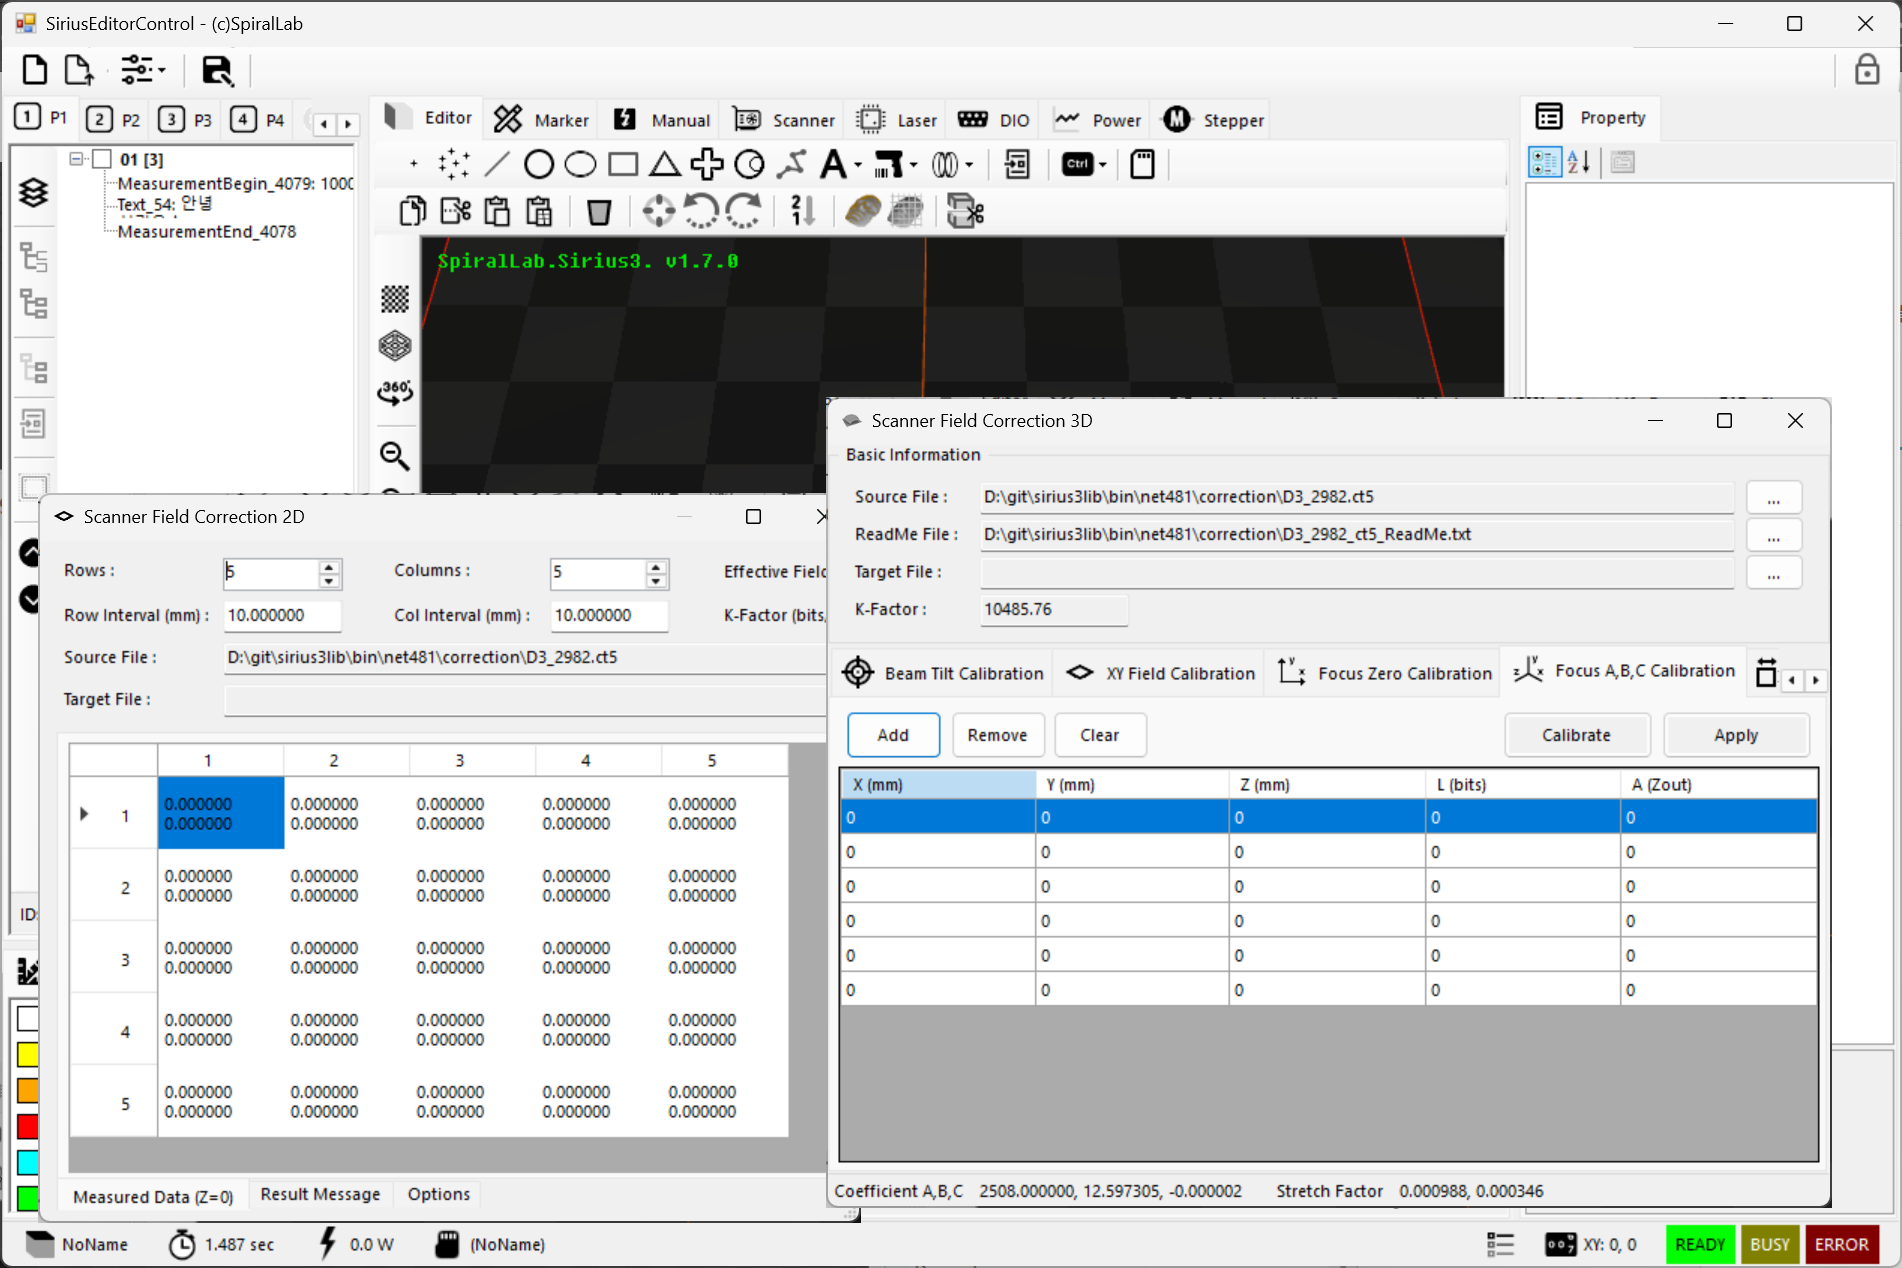This screenshot has width=1902, height=1268.
Task: Toggle categorized view in Property panel
Action: pyautogui.click(x=1545, y=162)
